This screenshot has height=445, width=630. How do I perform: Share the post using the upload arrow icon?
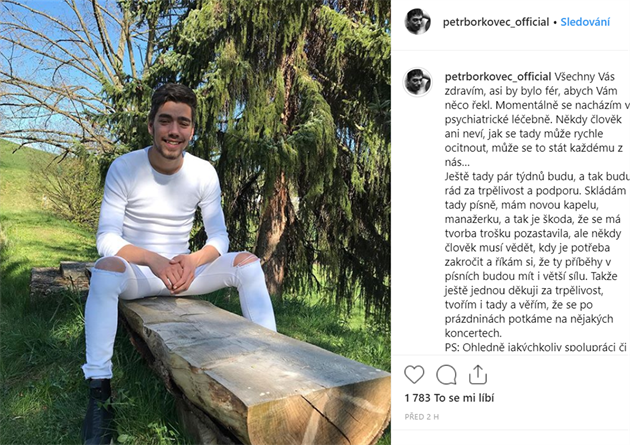478,374
